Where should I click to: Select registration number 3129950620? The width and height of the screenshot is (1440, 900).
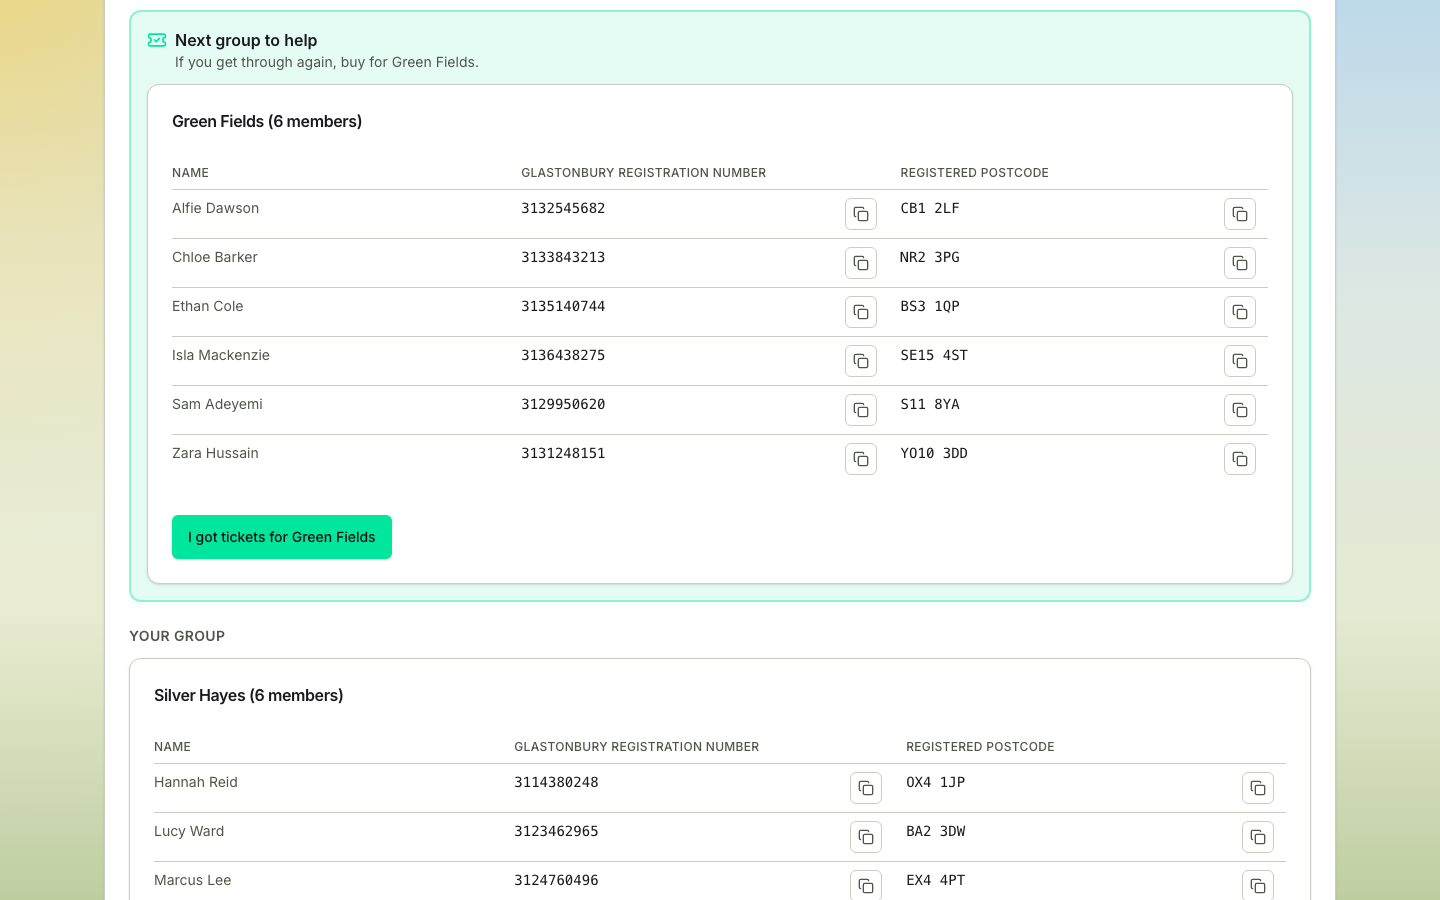point(563,404)
